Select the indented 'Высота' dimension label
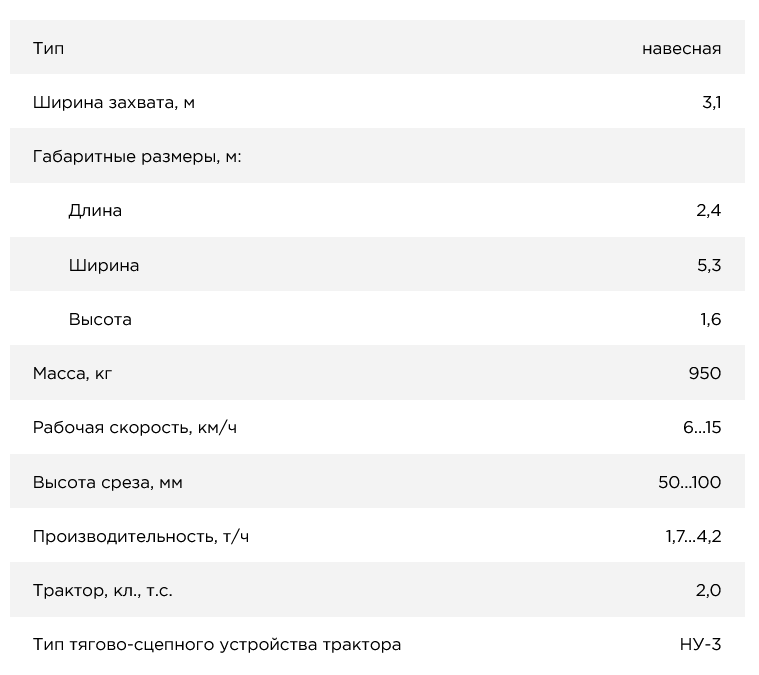Screen dimensions: 759x675 click(x=100, y=319)
